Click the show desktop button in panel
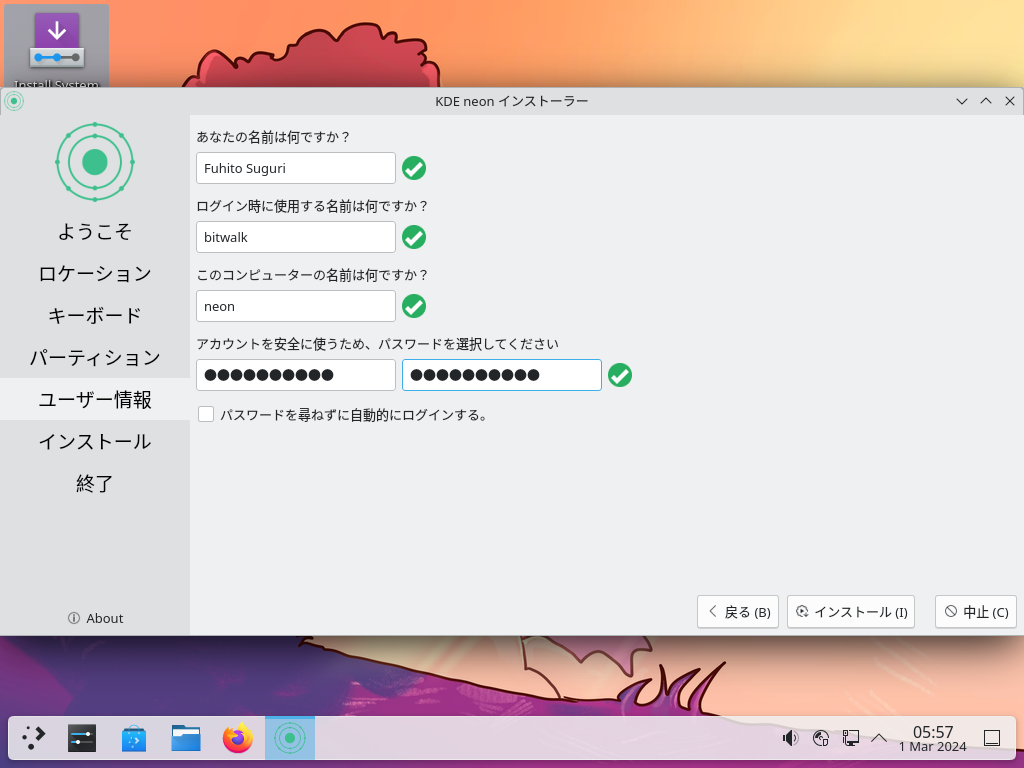Image resolution: width=1024 pixels, height=768 pixels. tap(992, 738)
